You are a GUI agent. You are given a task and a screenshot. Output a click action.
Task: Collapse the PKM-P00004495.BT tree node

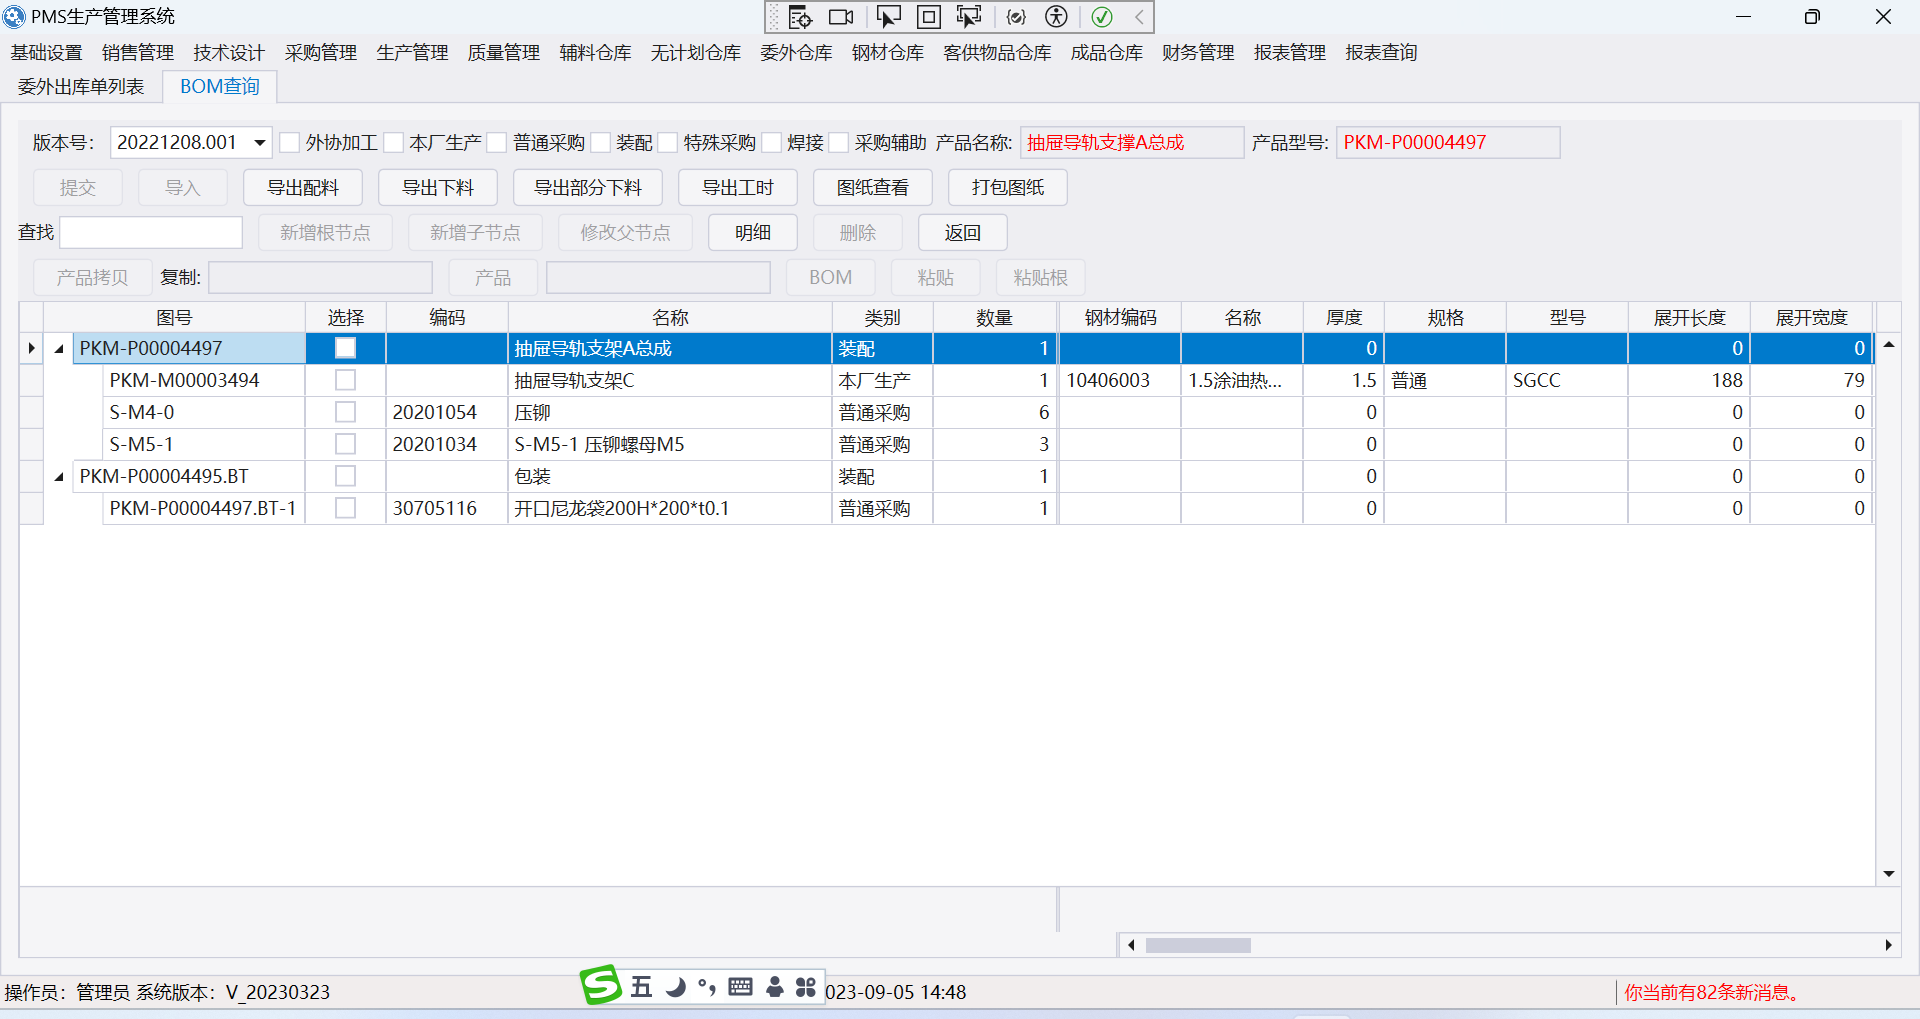[59, 477]
